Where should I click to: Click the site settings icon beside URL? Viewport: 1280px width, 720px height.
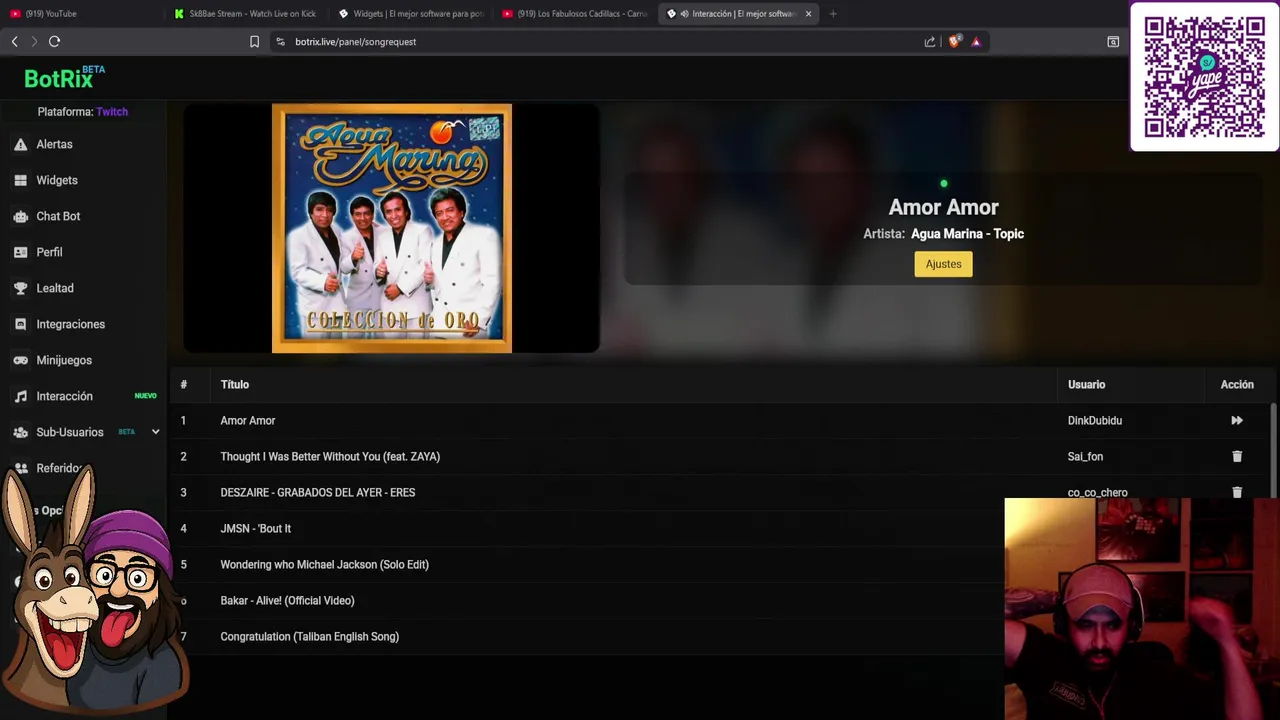click(280, 41)
